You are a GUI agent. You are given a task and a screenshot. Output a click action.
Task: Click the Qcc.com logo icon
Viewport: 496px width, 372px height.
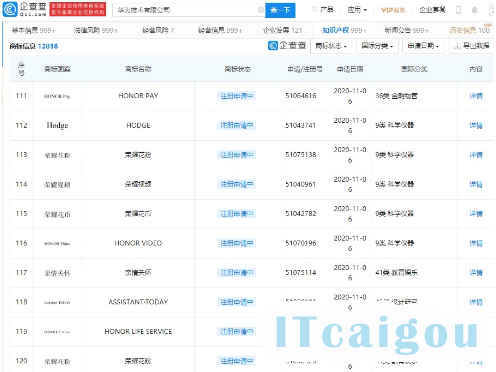point(10,9)
